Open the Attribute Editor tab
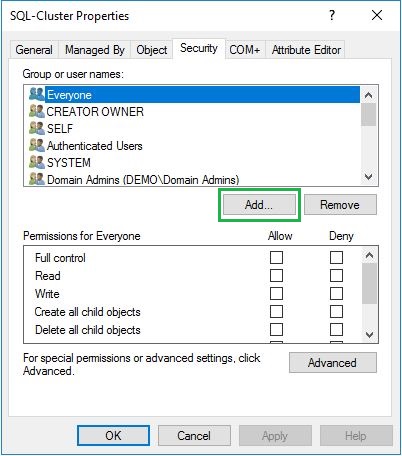The image size is (402, 456). [306, 50]
